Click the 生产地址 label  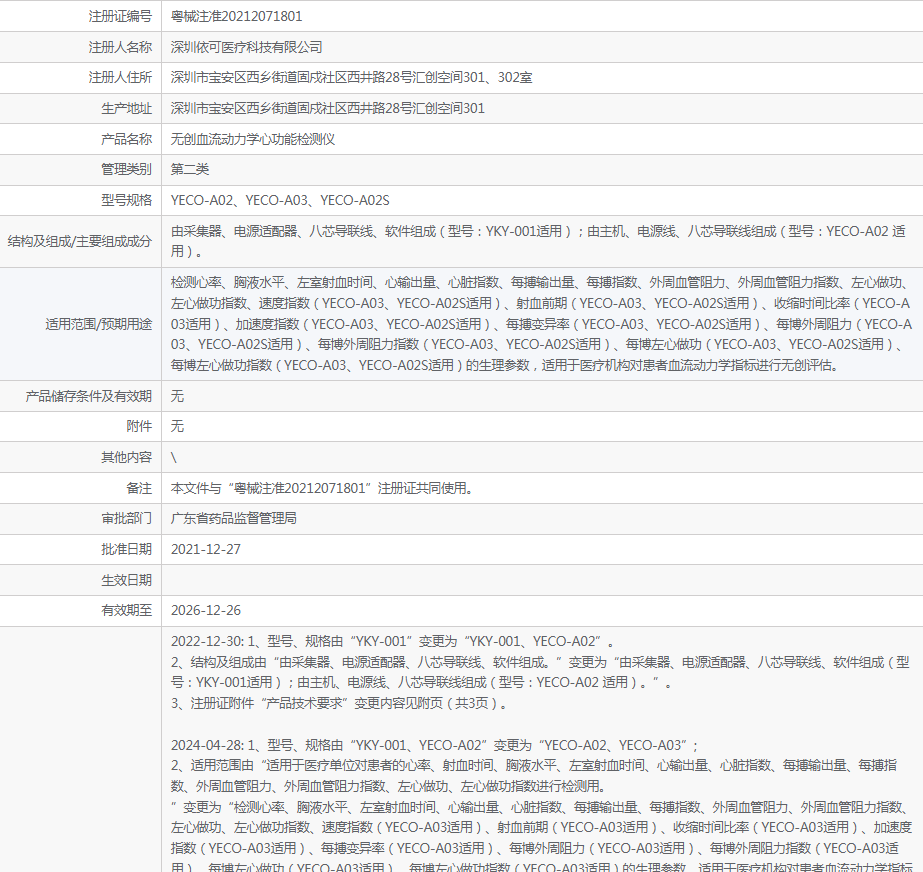[x=127, y=108]
